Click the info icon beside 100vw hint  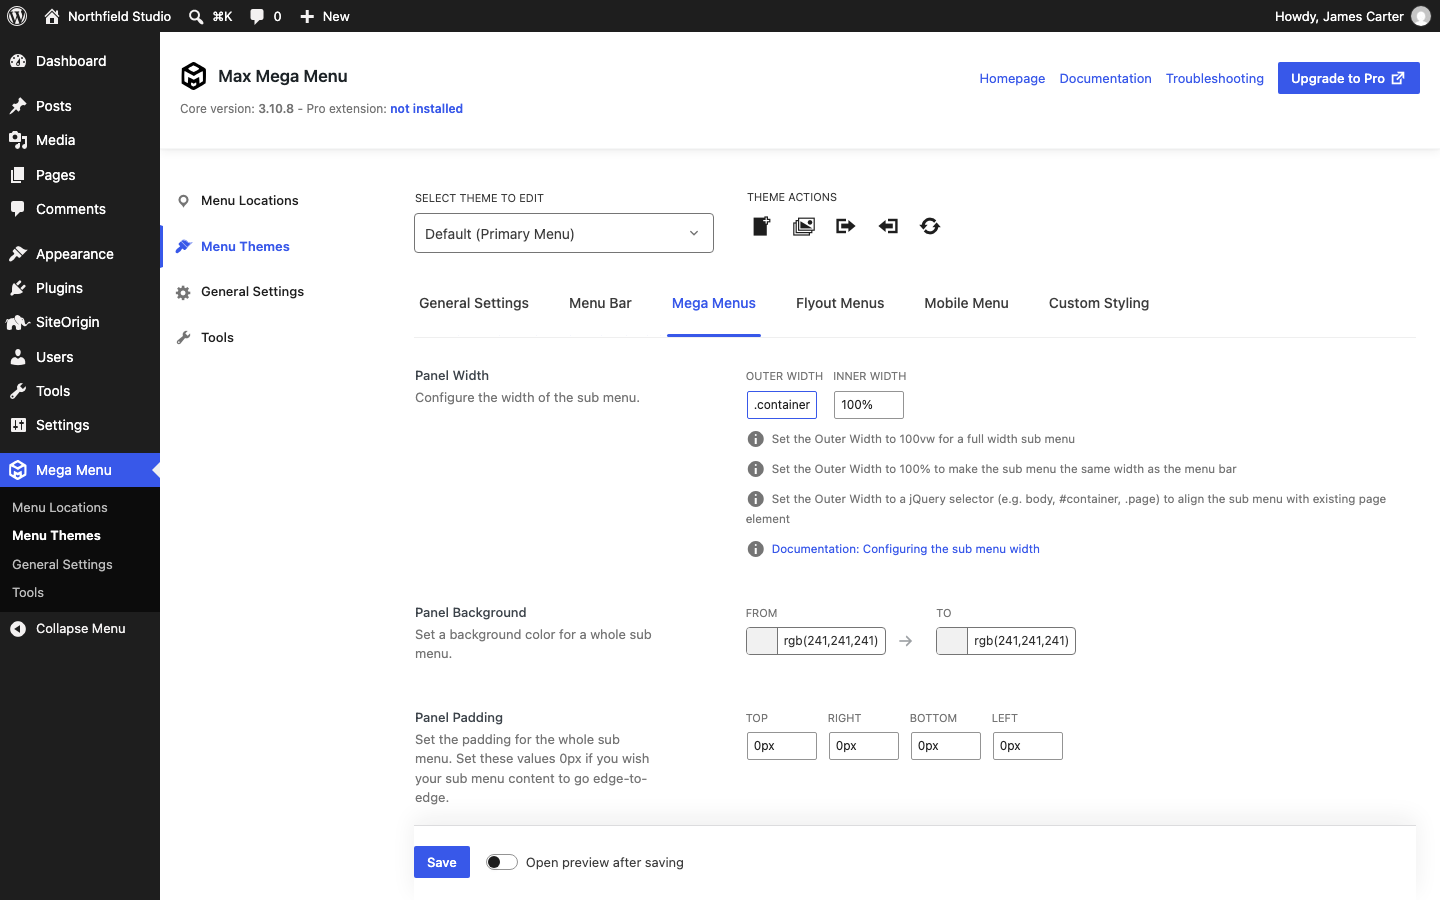coord(756,439)
